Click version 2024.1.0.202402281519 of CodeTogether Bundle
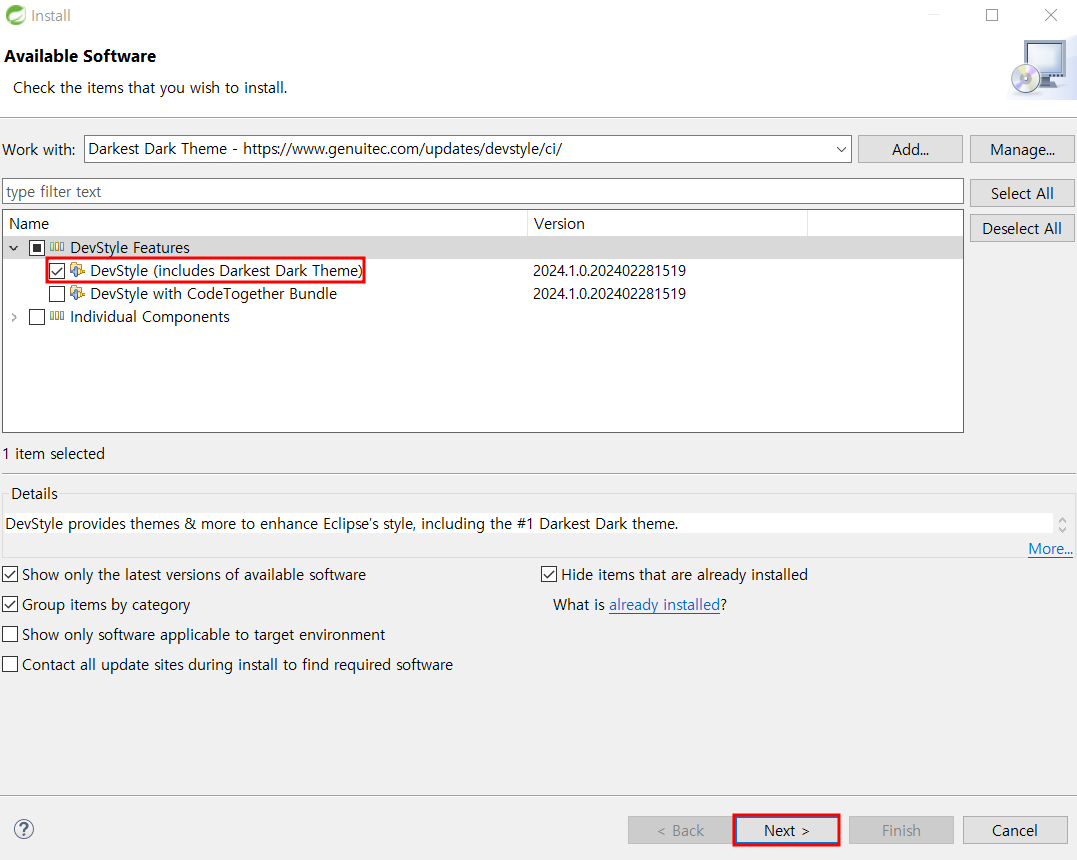 click(x=609, y=294)
